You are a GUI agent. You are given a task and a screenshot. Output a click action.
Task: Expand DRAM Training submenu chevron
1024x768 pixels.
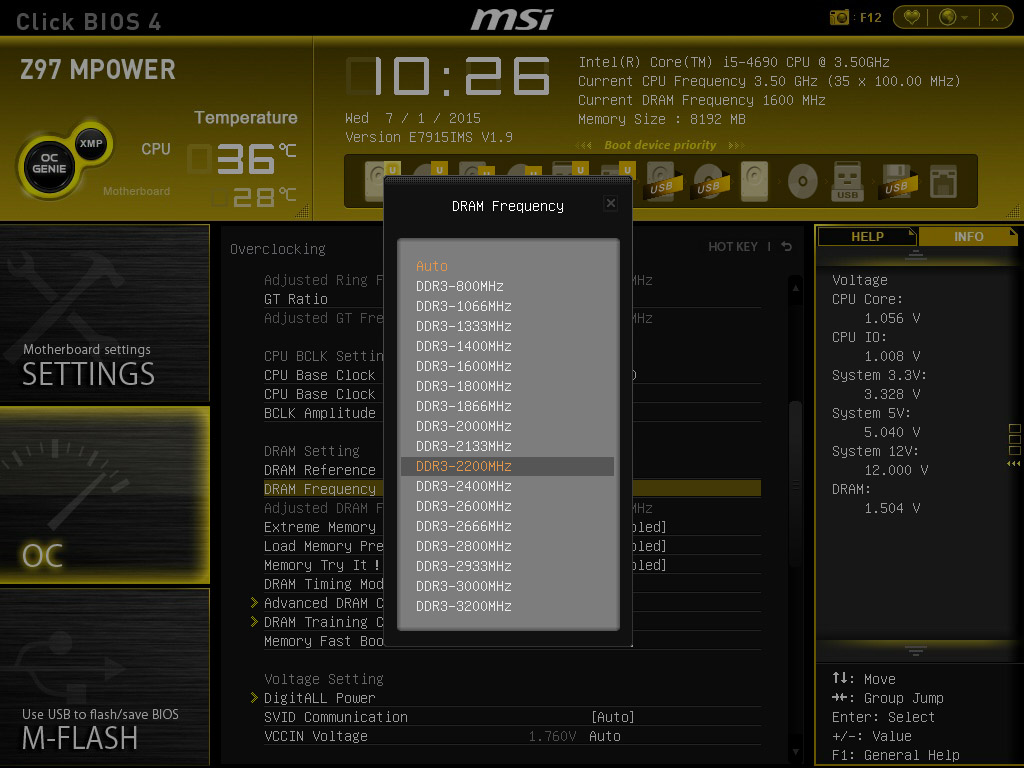pos(254,622)
